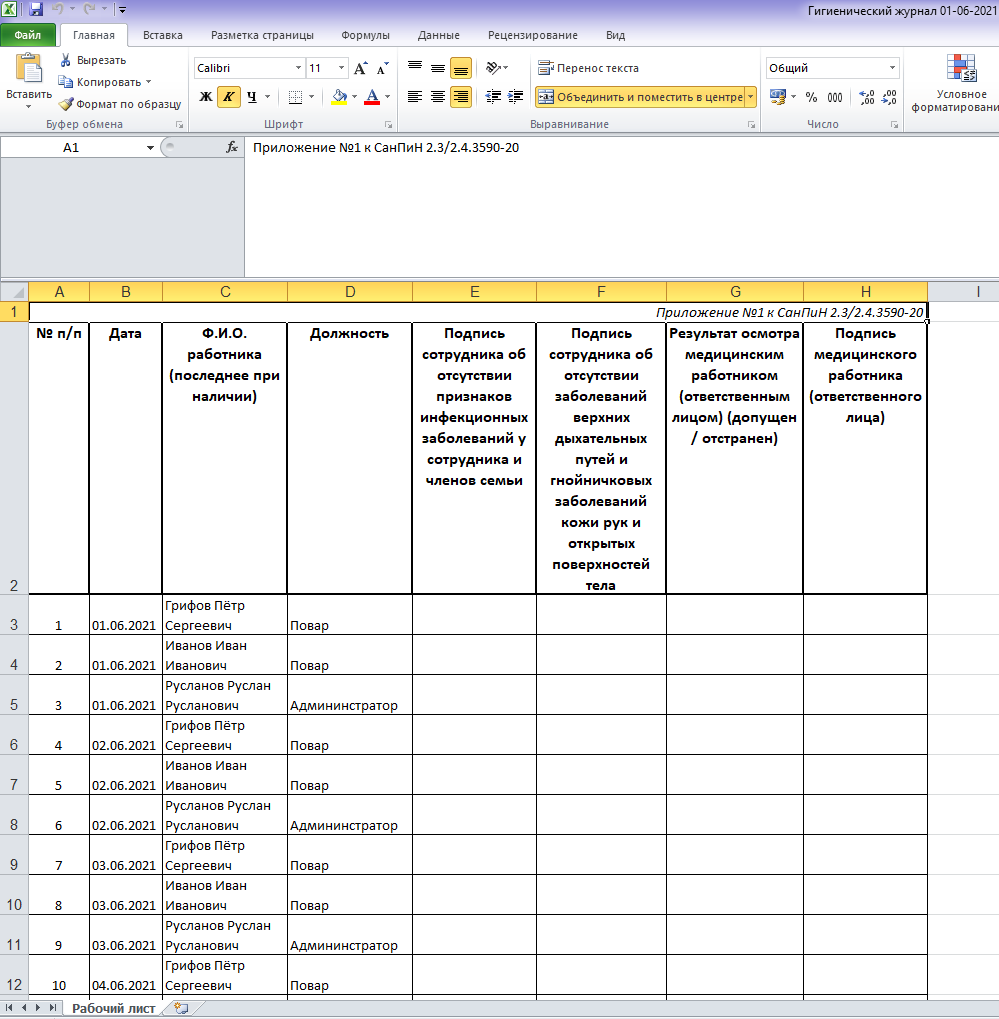
Task: Click the cell borders icon
Action: coord(295,97)
